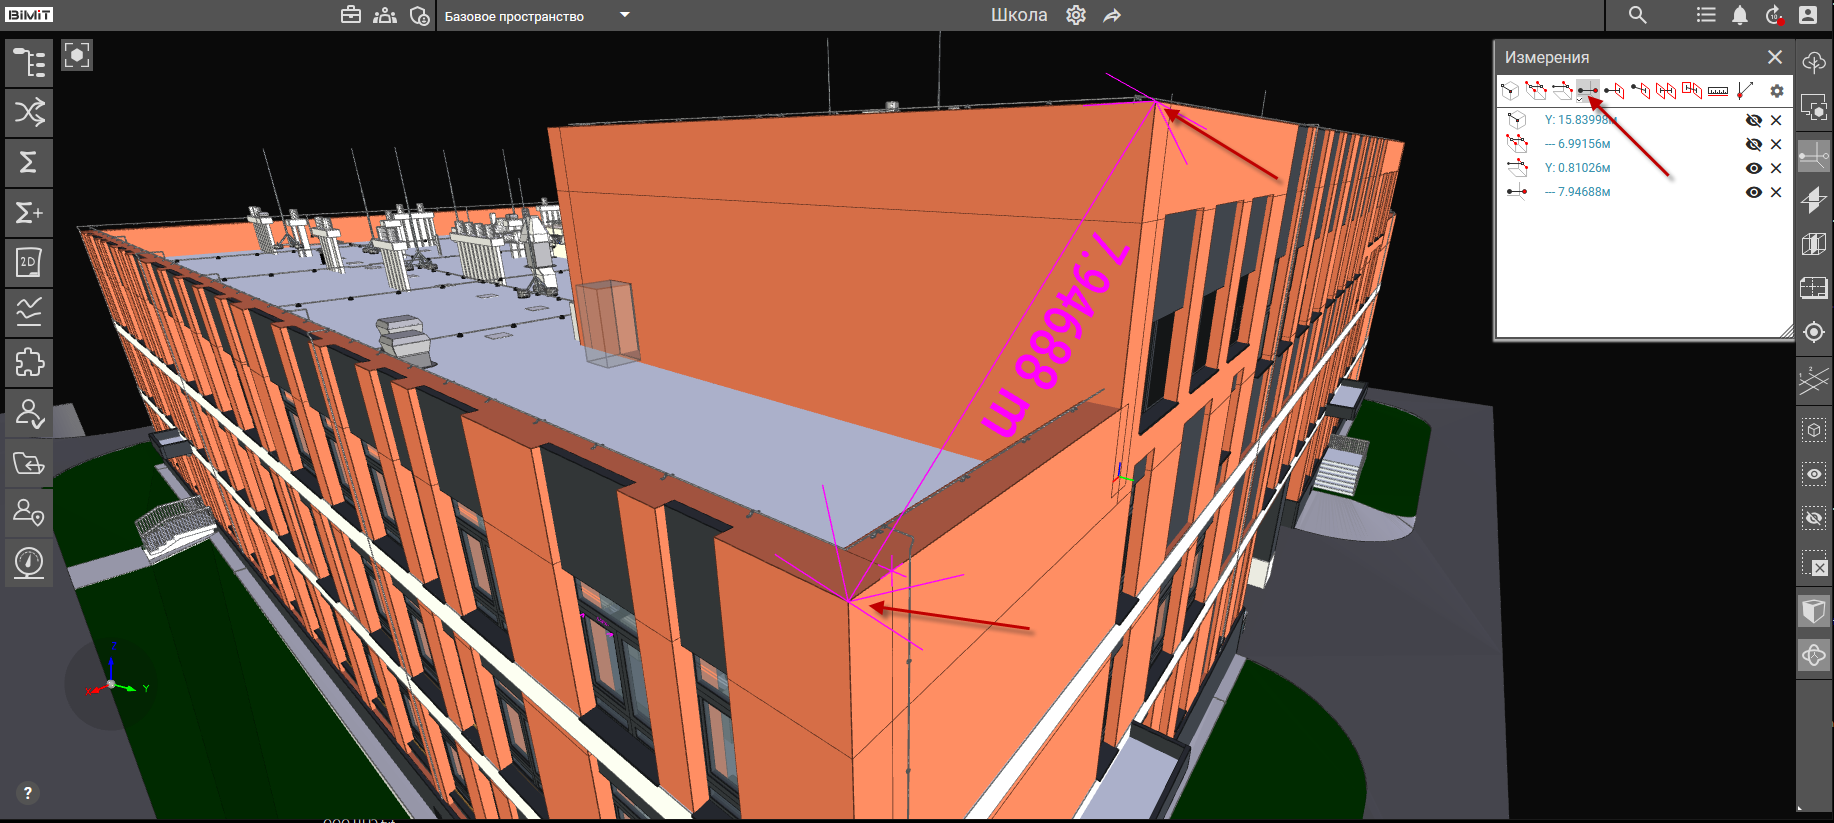Screen dimensions: 1834x823
Task: Click the fit-to-view icon in viewport corner
Action: 77,55
